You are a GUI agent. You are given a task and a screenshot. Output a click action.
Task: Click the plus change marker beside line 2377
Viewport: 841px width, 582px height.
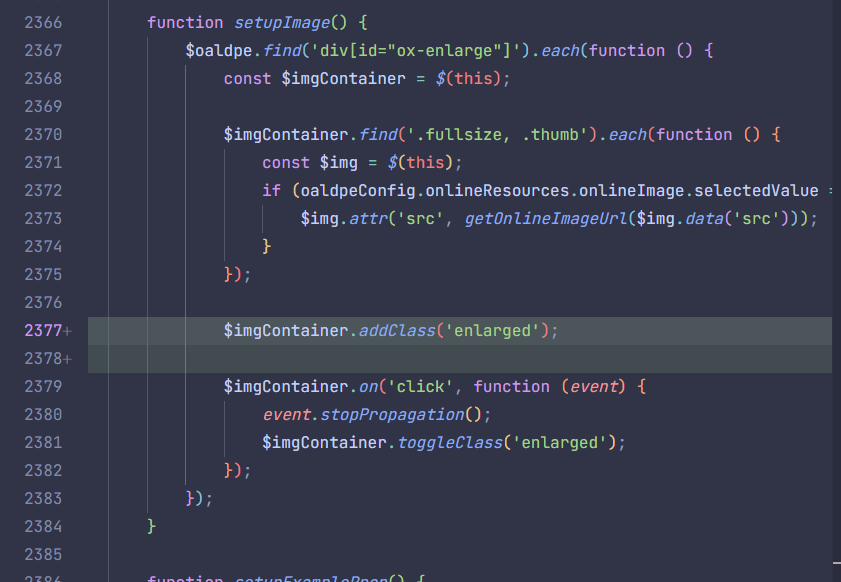pos(67,331)
